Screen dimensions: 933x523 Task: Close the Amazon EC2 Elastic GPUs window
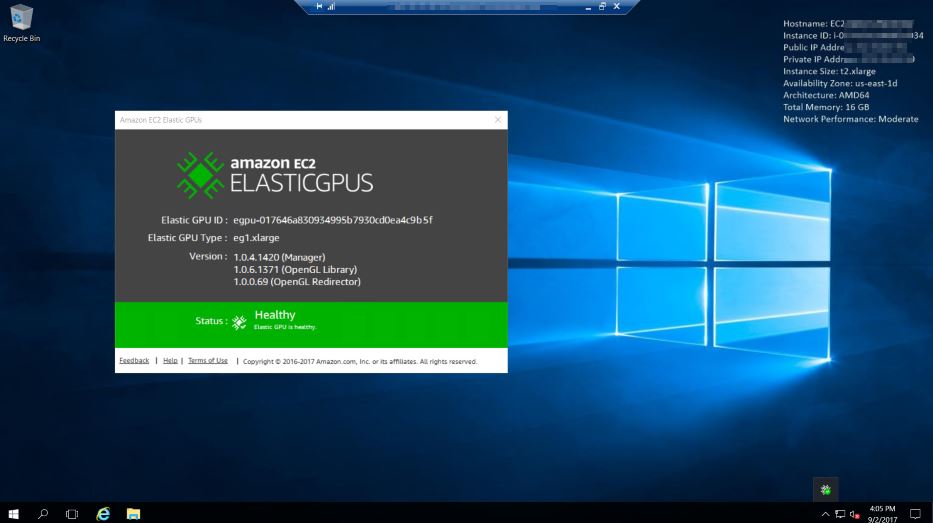(x=497, y=120)
